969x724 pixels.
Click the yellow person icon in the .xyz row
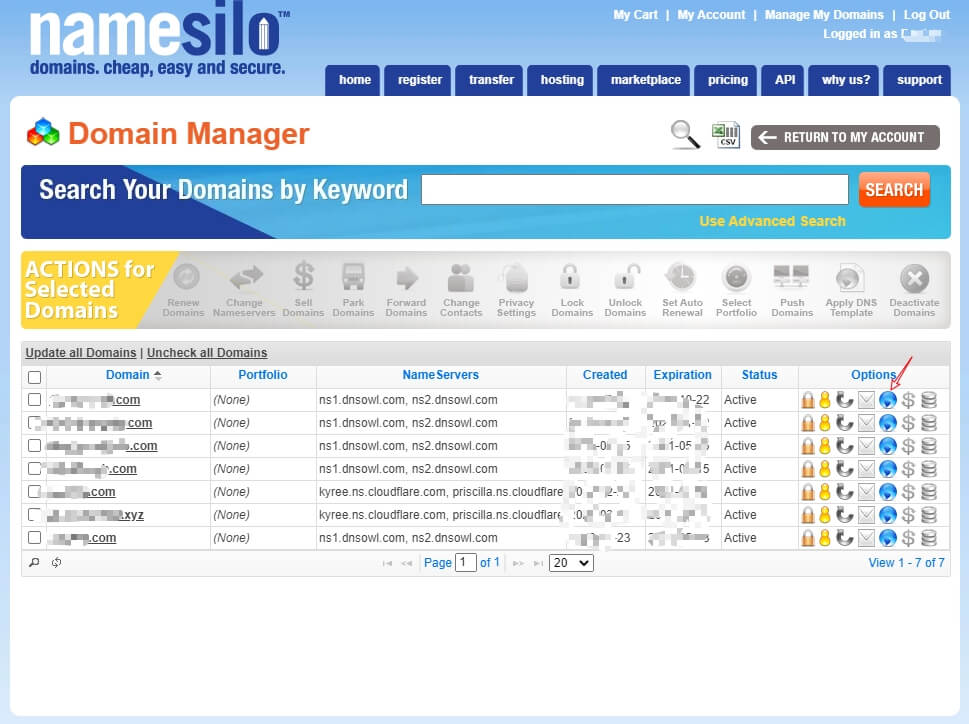825,515
